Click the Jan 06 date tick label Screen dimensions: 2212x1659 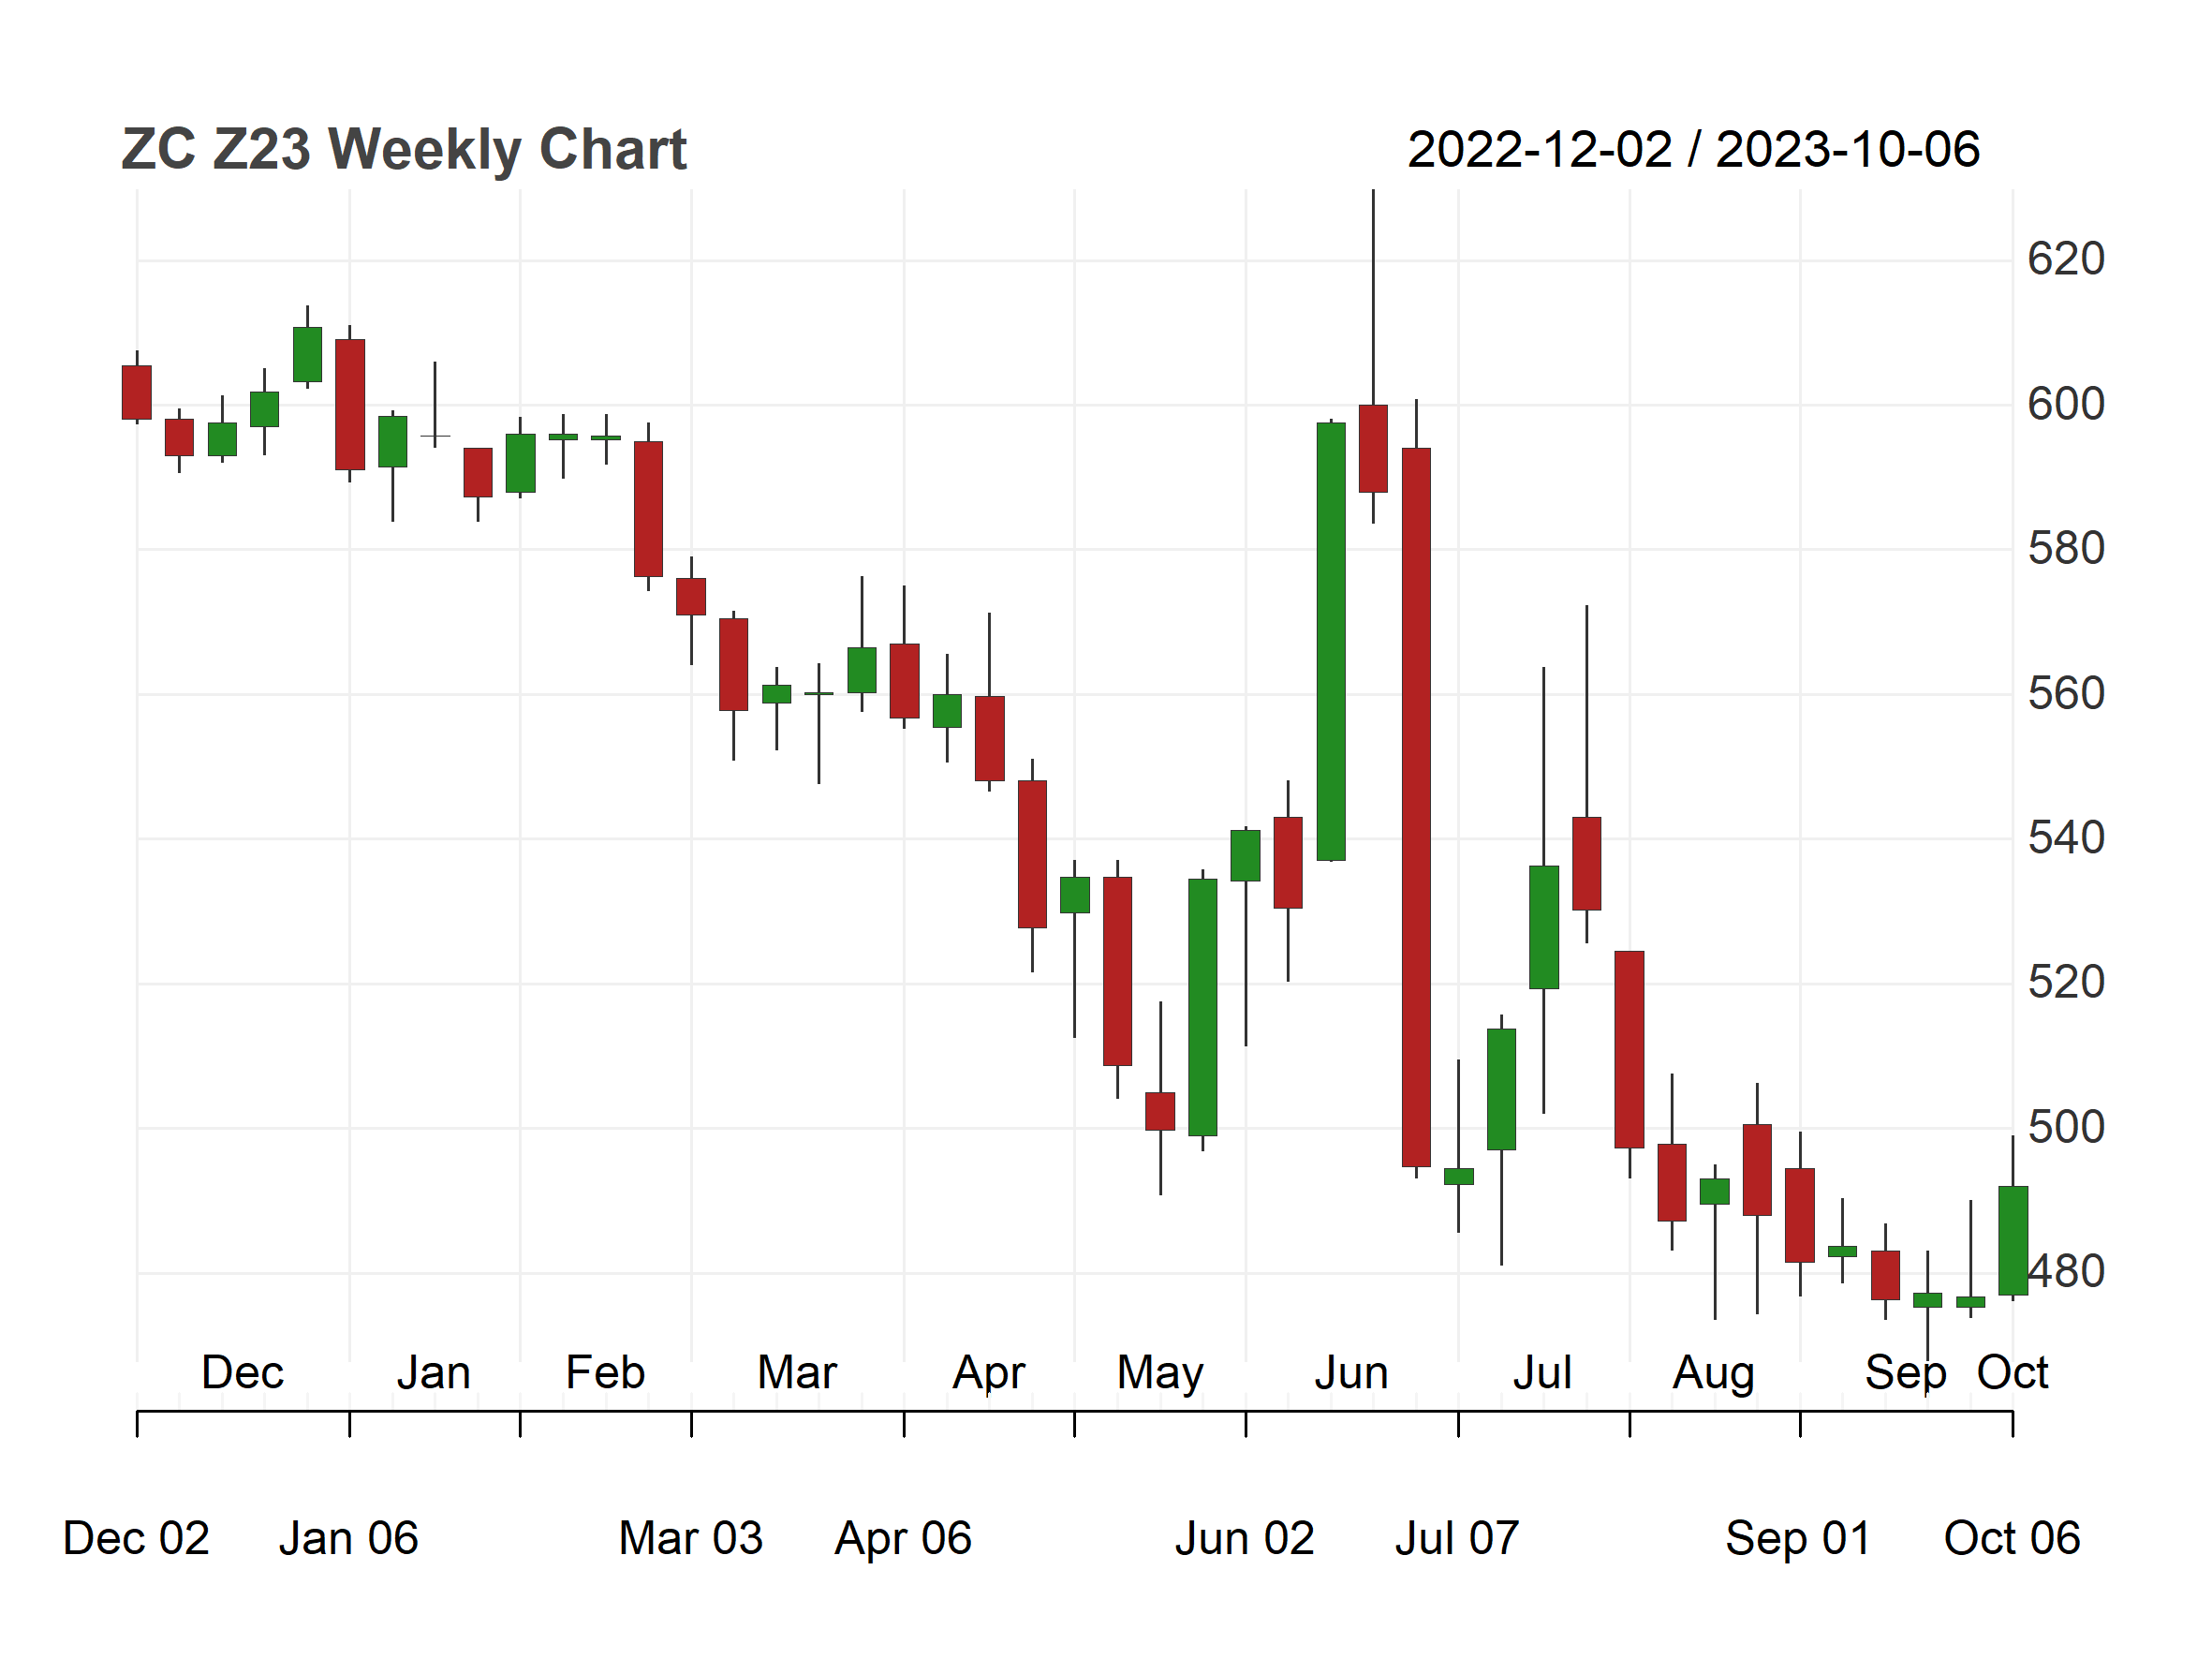pos(348,1539)
